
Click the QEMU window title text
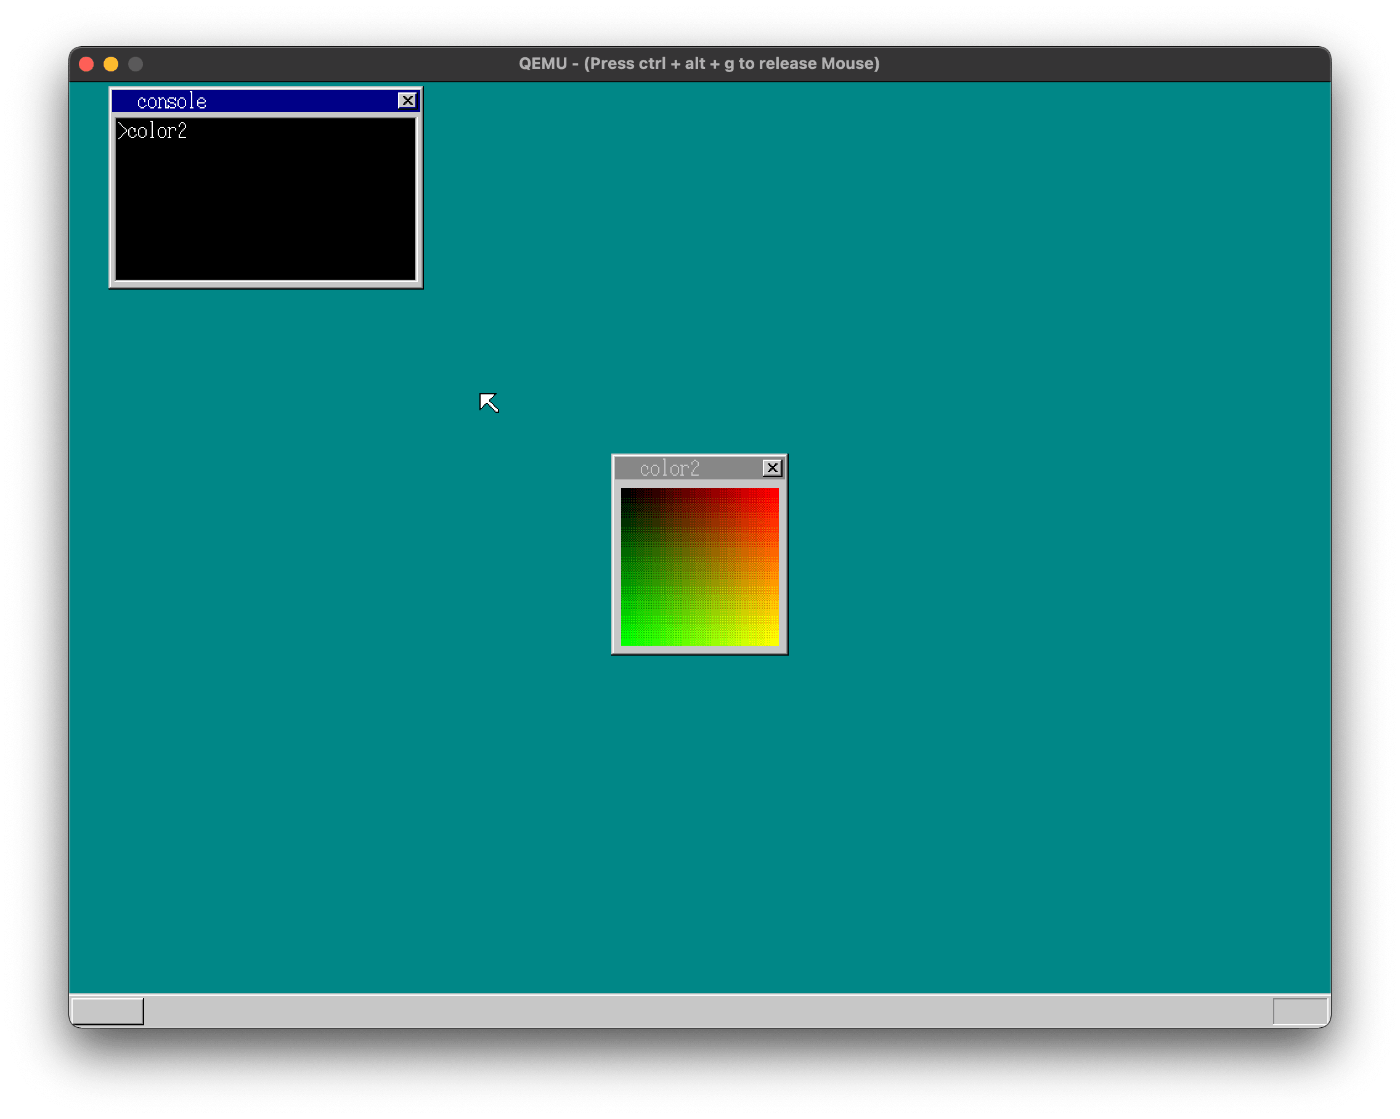pos(699,63)
